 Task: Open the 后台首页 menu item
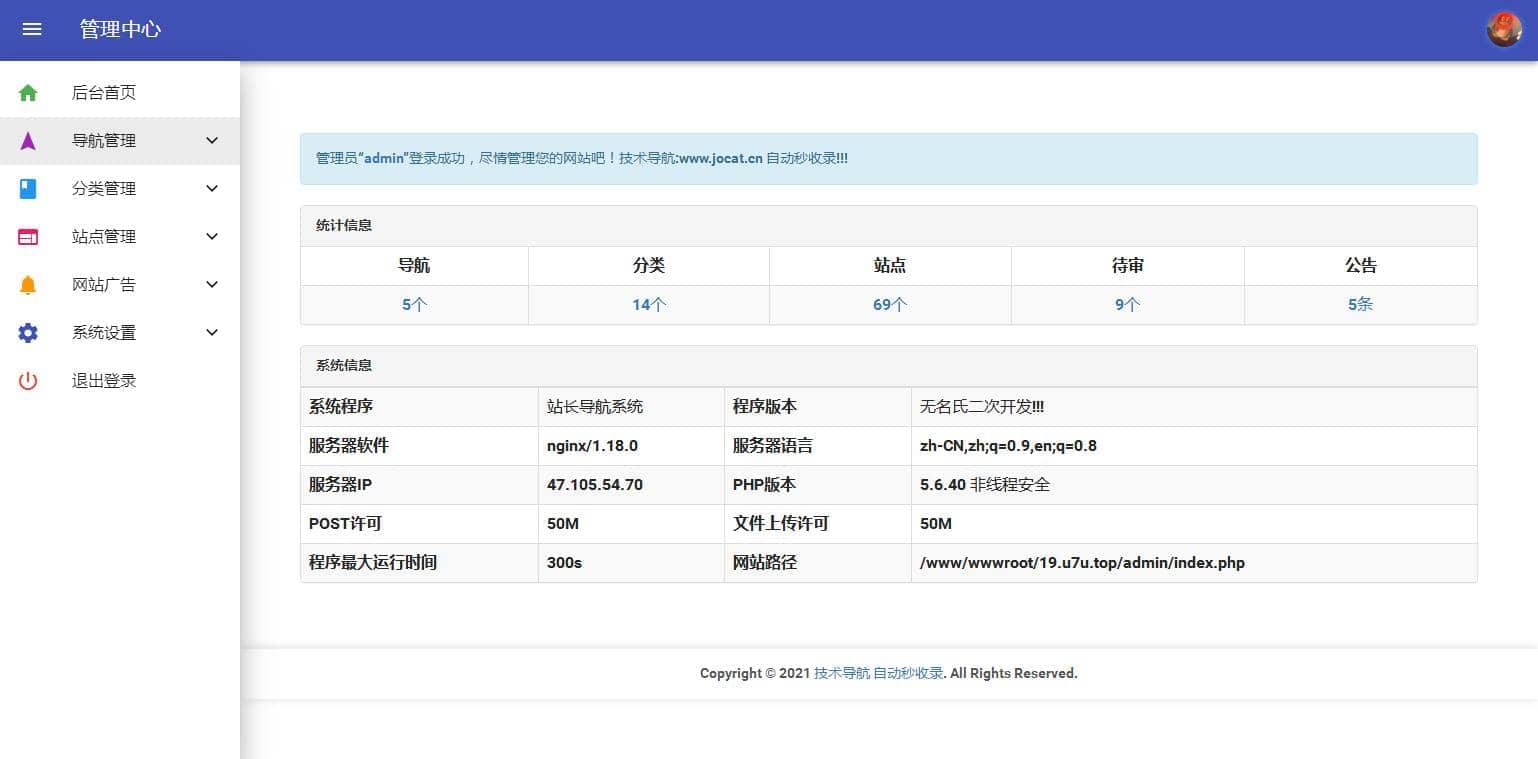[104, 93]
